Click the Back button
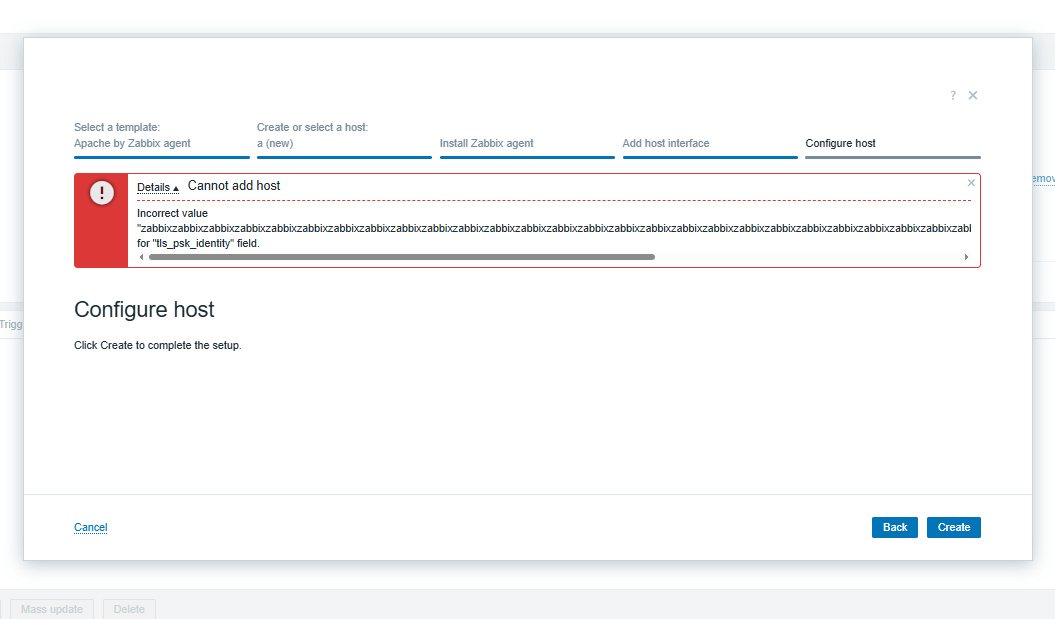The height and width of the screenshot is (619, 1055). coord(895,527)
